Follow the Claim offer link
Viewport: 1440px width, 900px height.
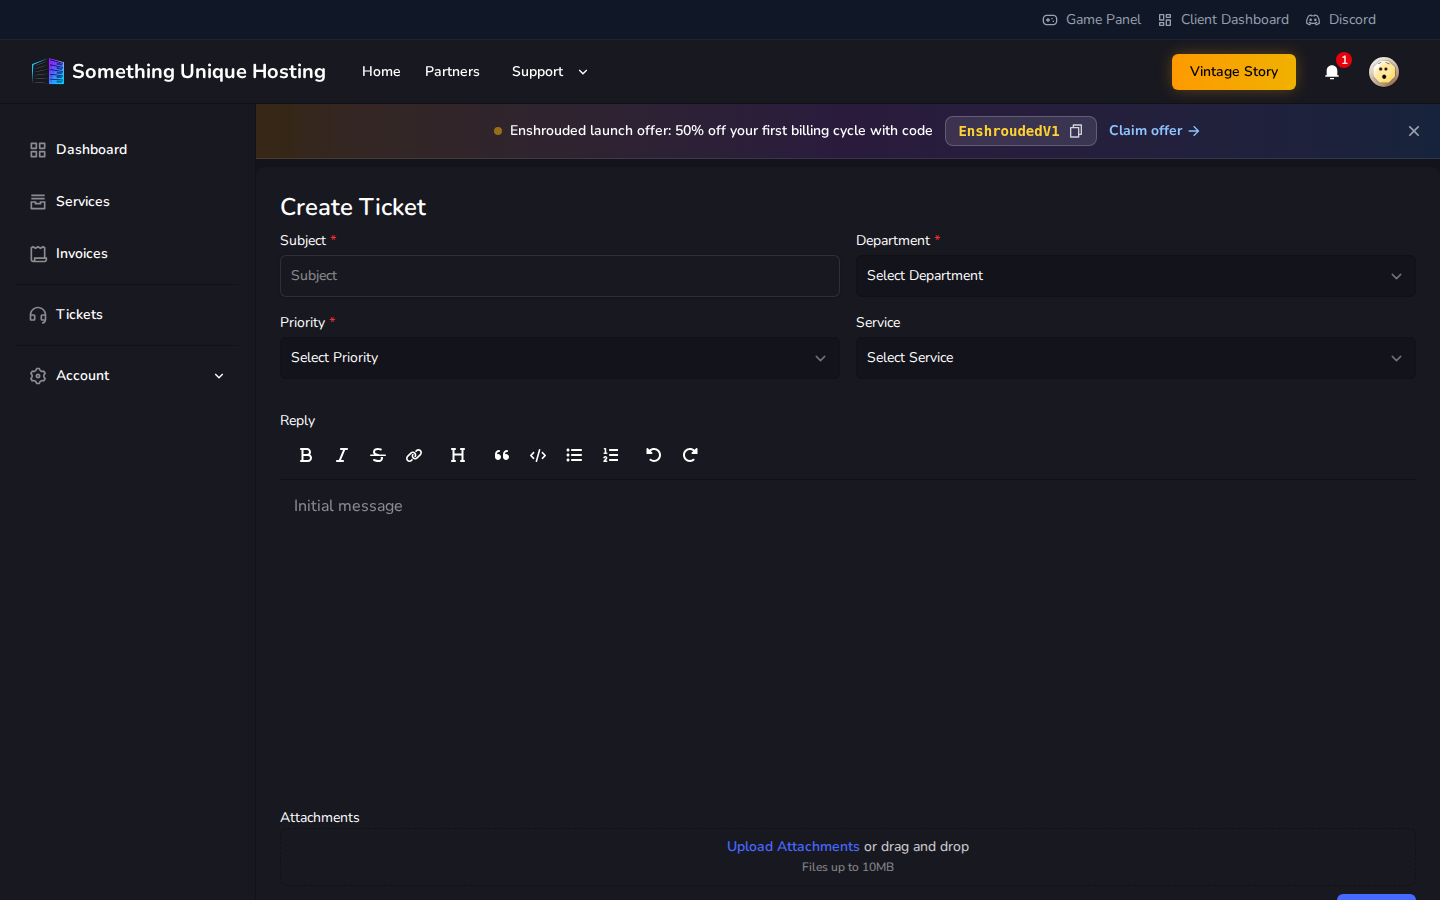[x=1154, y=131]
